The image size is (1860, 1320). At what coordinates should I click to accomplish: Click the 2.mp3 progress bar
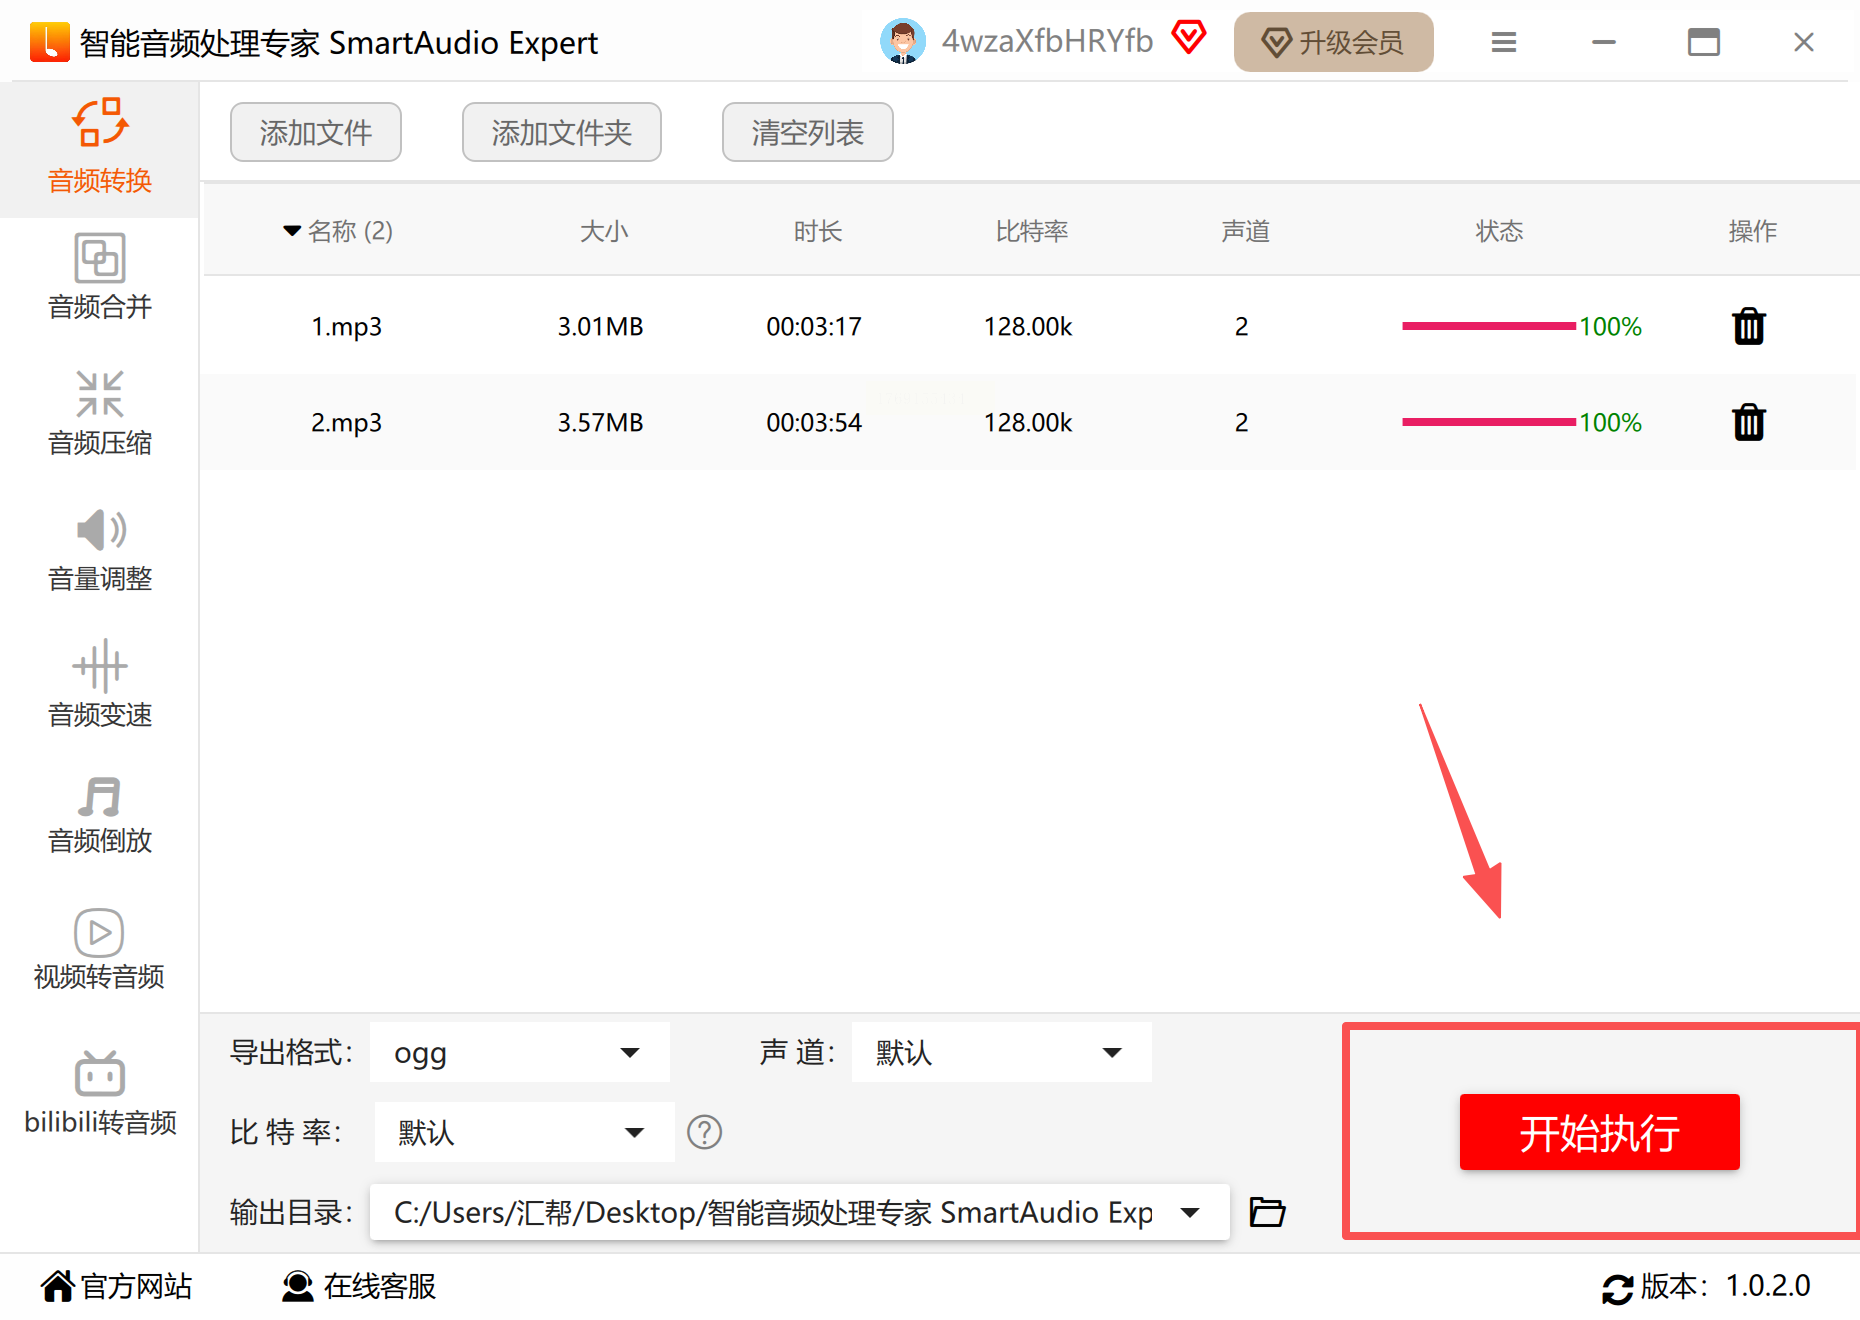click(1489, 422)
